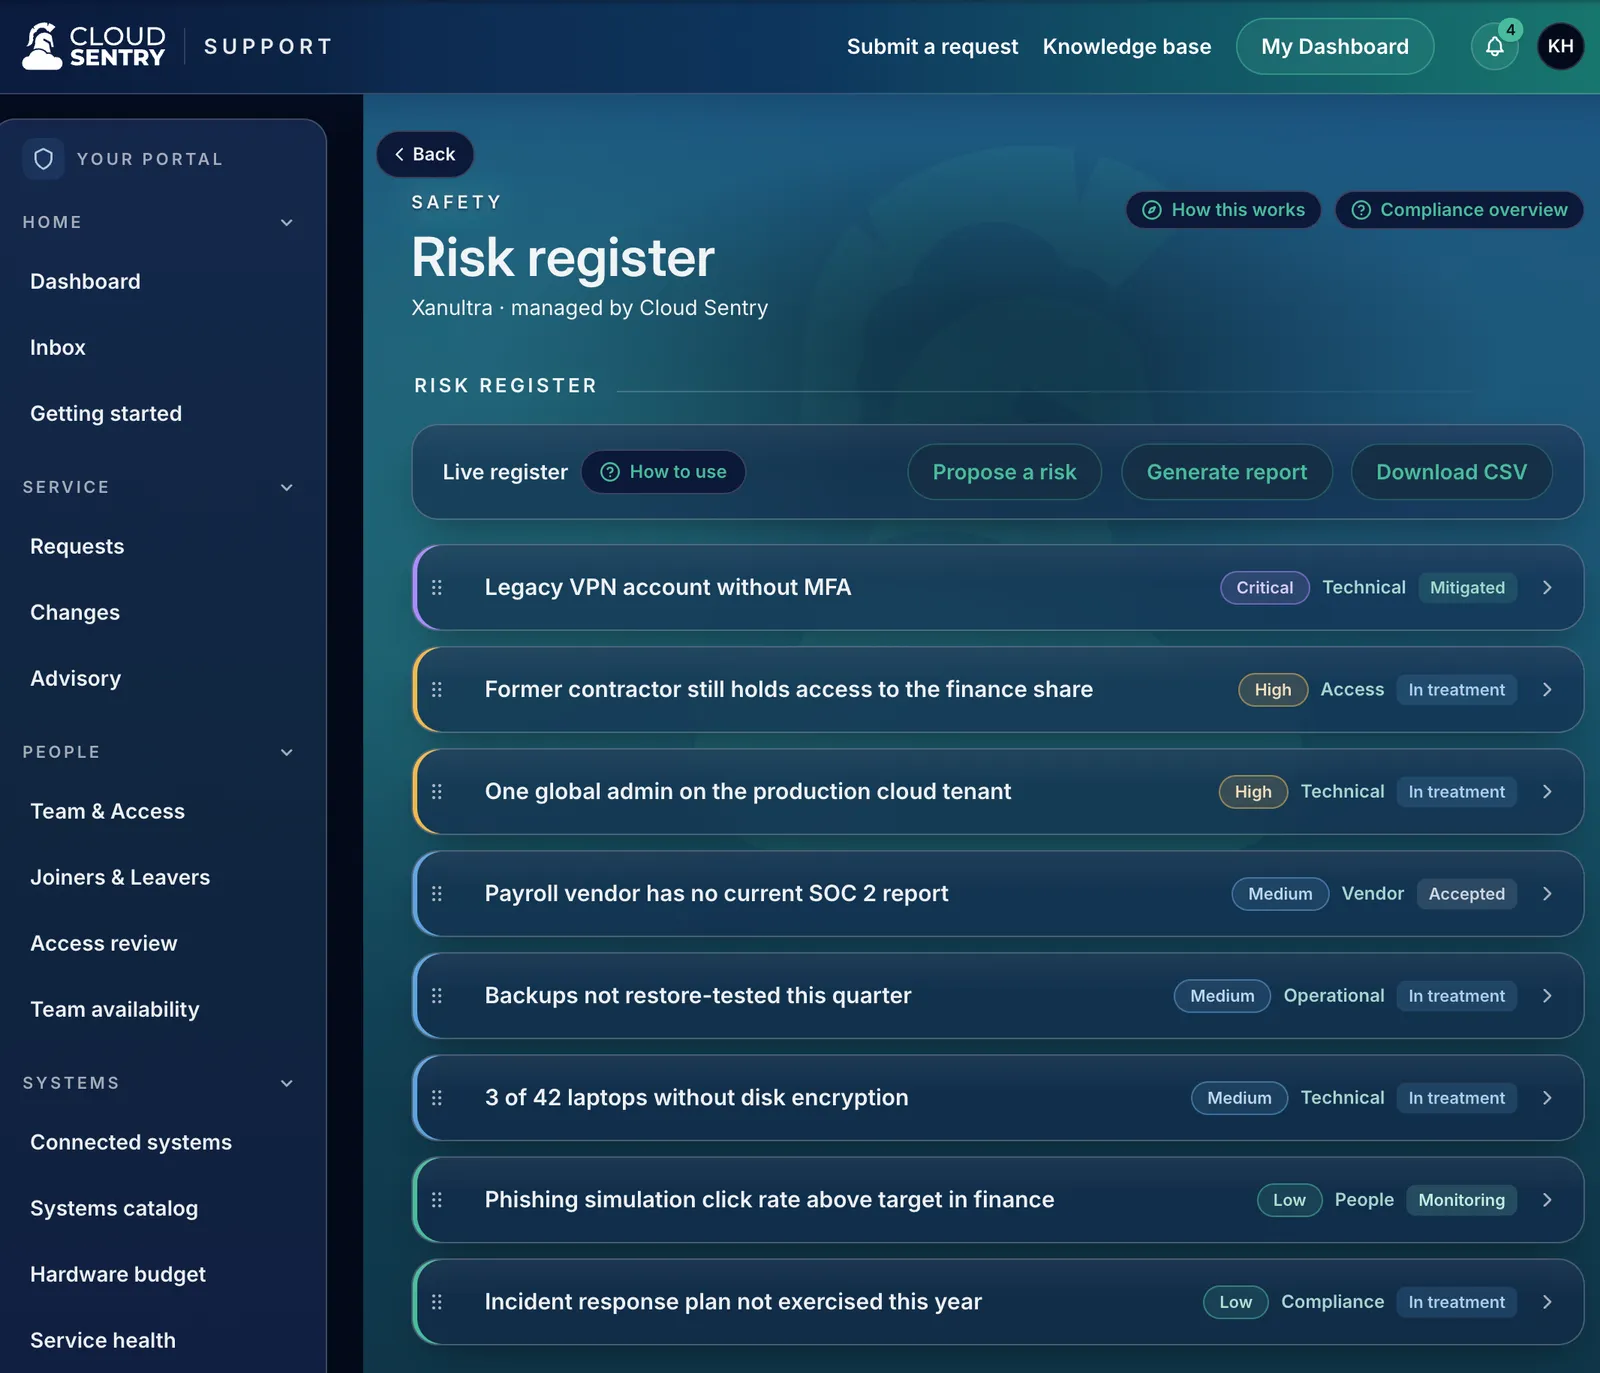Download the register as CSV
Viewport: 1600px width, 1373px height.
[x=1451, y=472]
